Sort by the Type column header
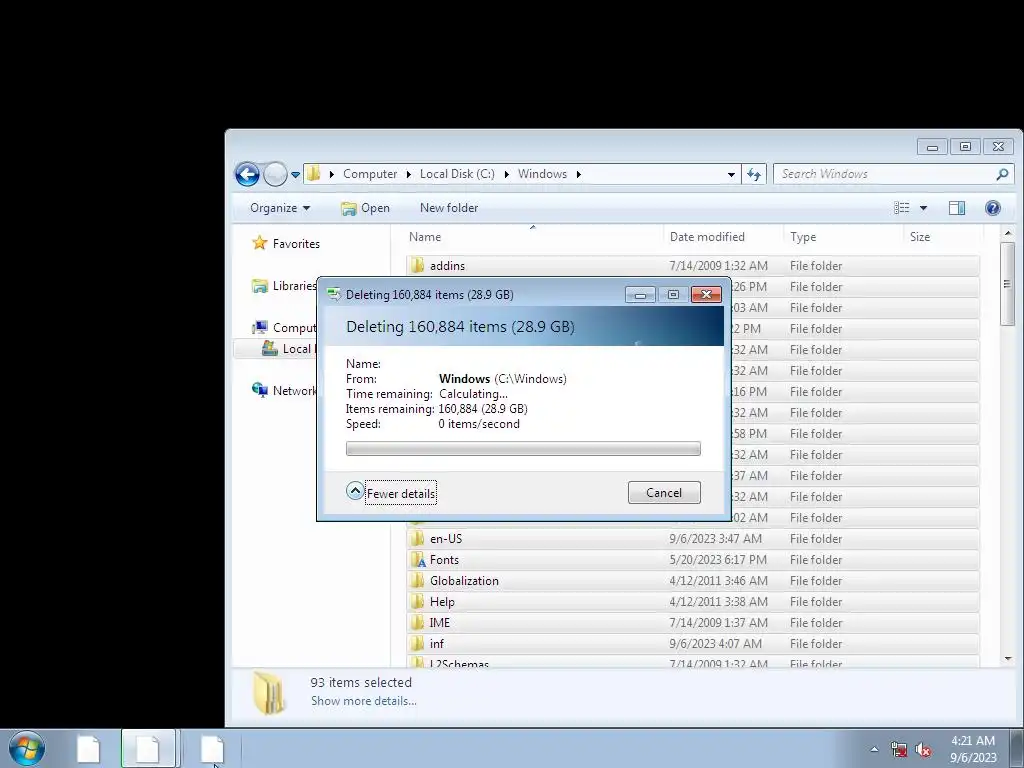 click(x=844, y=236)
